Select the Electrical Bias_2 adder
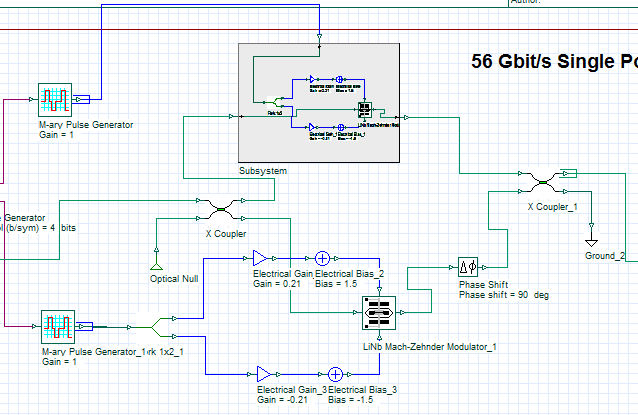 (322, 258)
